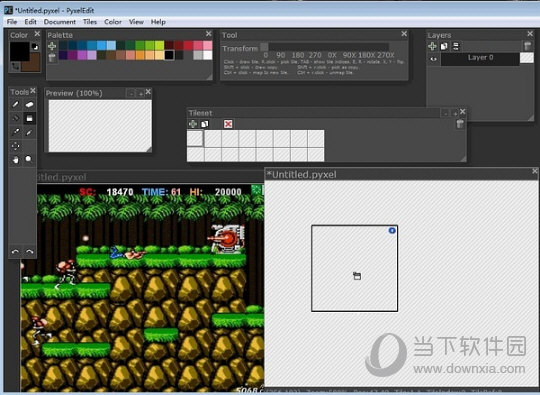
Task: Add a new tile in Tileset panel
Action: [x=193, y=124]
